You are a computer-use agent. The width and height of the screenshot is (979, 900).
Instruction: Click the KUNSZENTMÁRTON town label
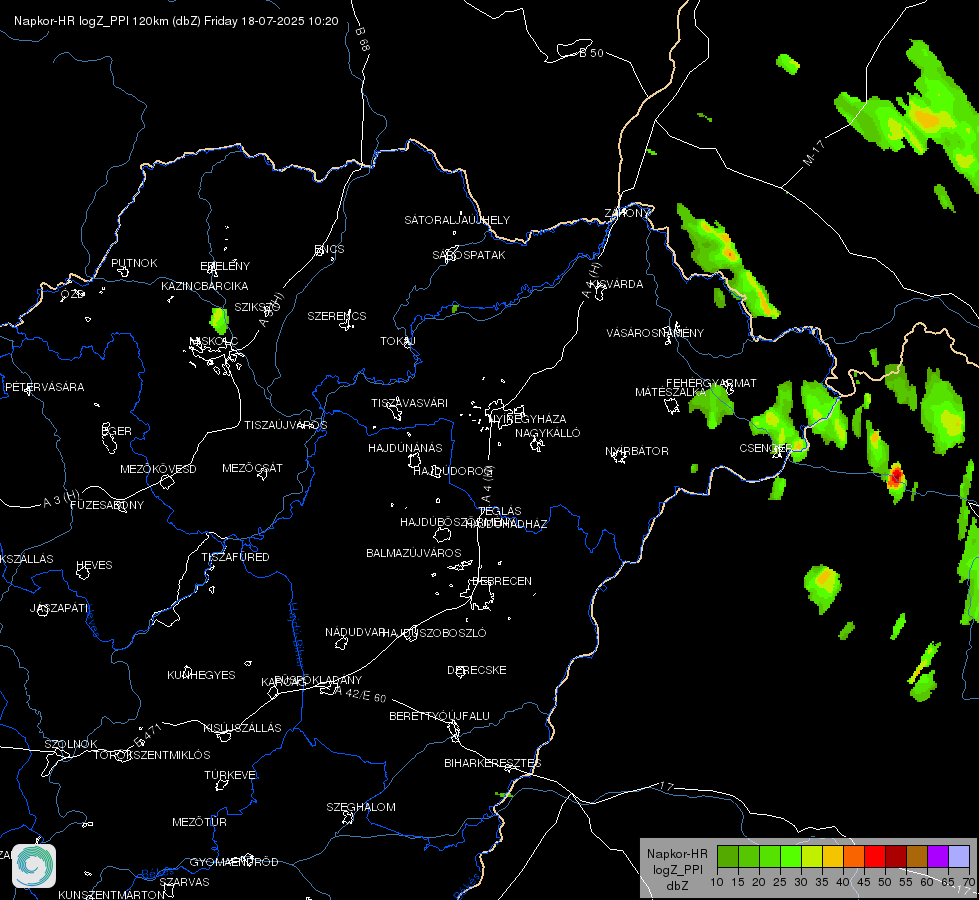pos(112,894)
